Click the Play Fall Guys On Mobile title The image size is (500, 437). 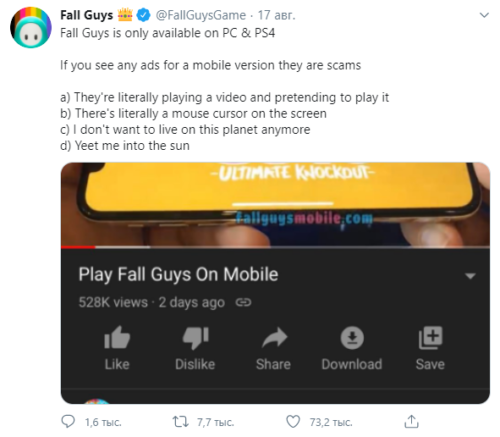(178, 275)
